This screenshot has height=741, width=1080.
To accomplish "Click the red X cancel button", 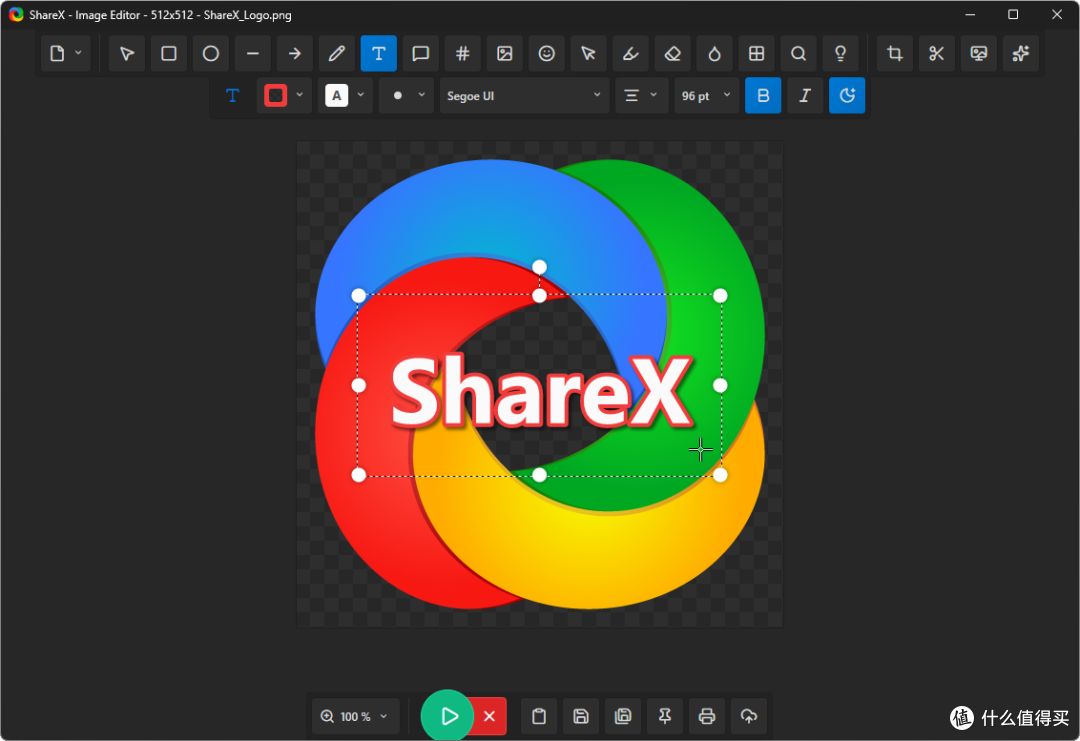I will coord(490,716).
